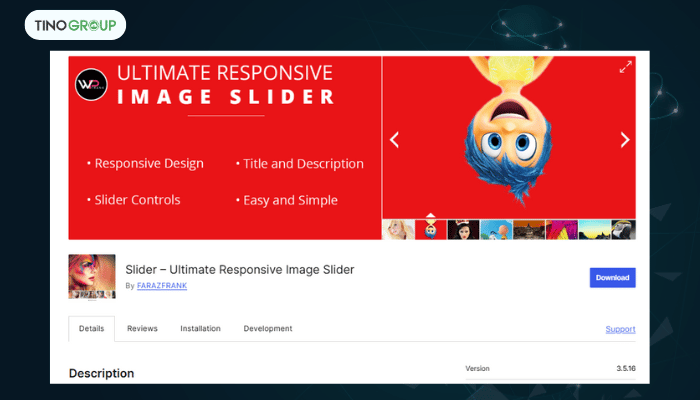Screen dimensions: 700x400
Task: Click the Responsive Design bullet text
Action: [x=149, y=164]
